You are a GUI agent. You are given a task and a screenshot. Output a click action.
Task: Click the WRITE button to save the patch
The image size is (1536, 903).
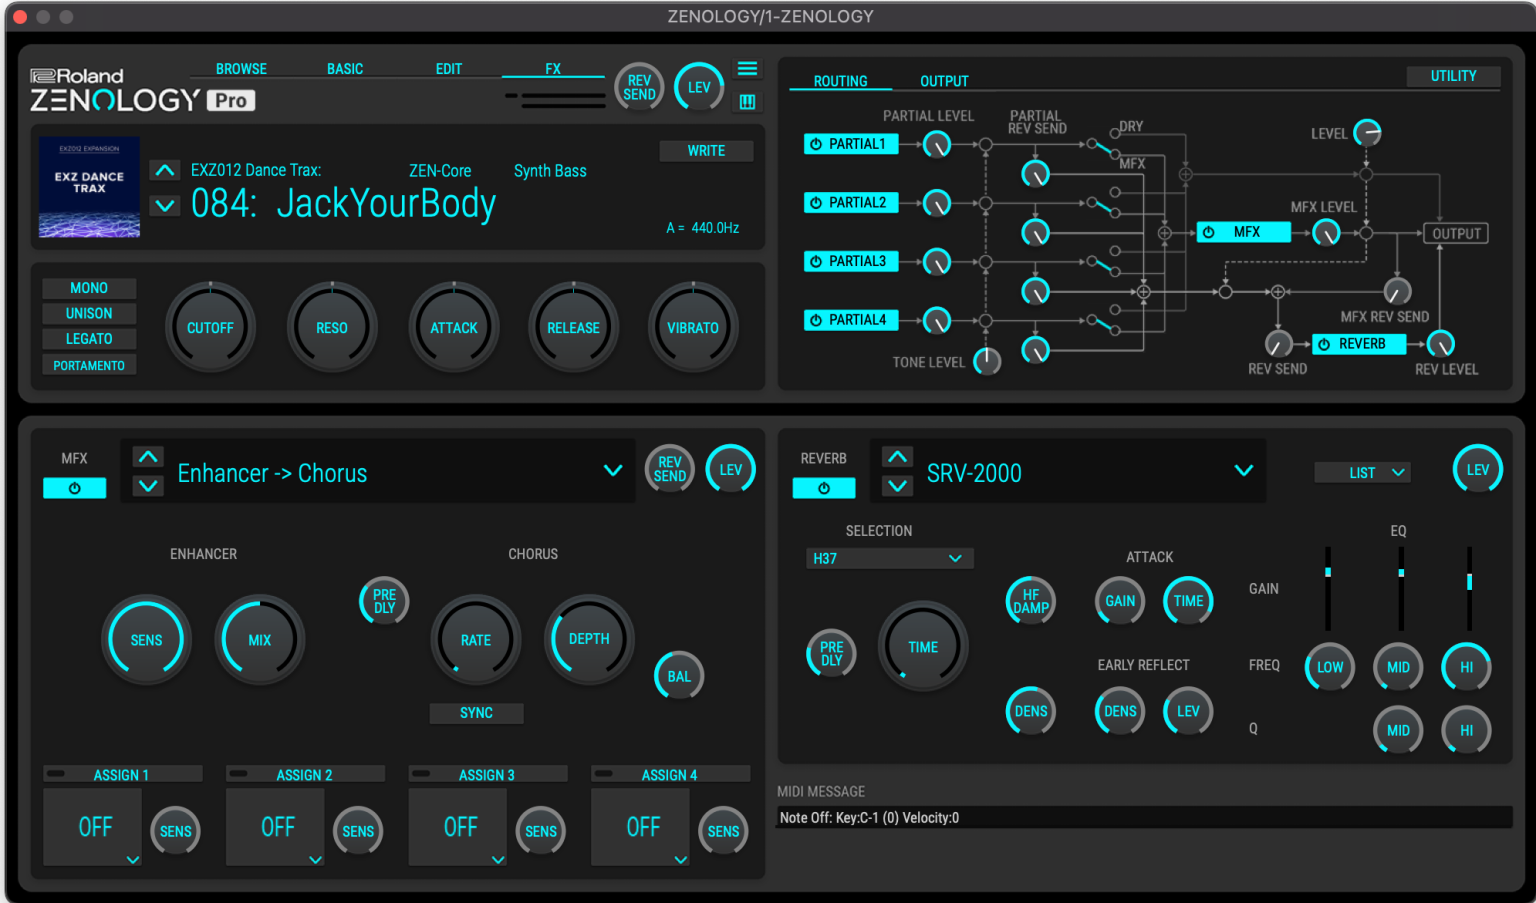tap(706, 150)
